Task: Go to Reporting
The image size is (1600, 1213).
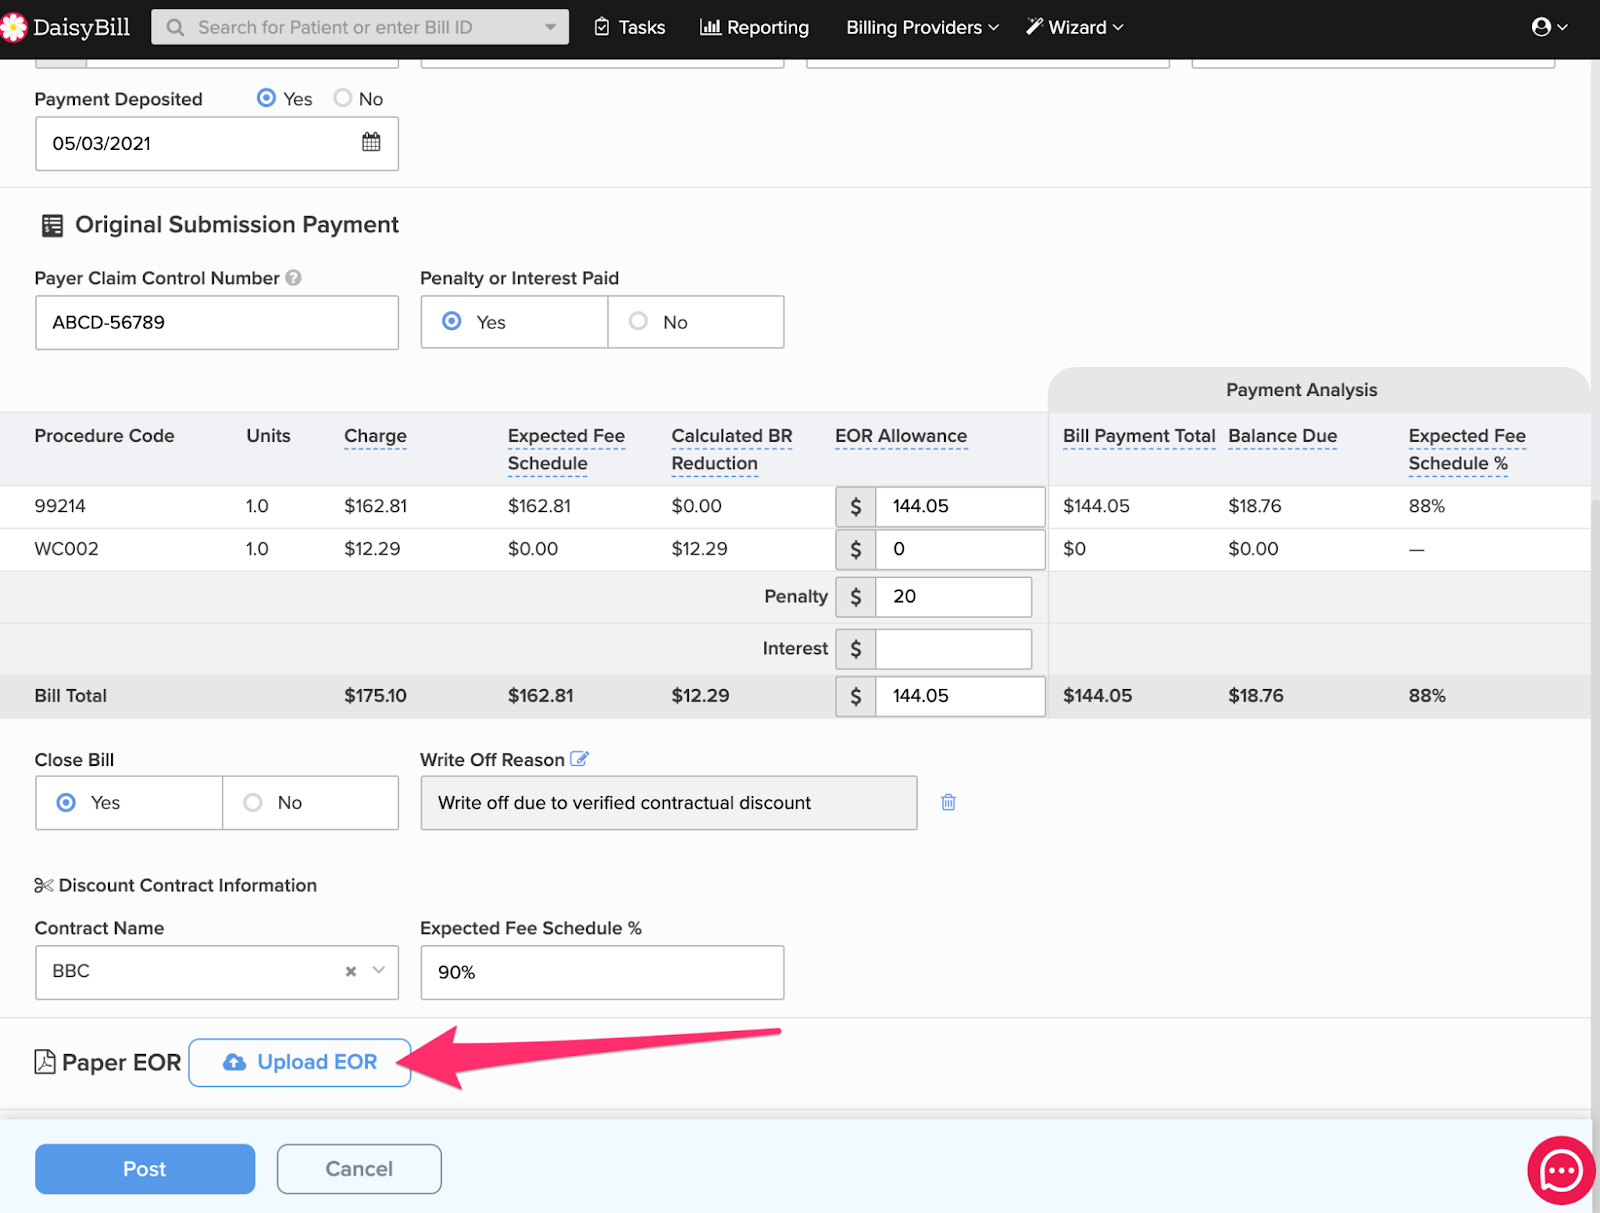Action: pyautogui.click(x=754, y=27)
